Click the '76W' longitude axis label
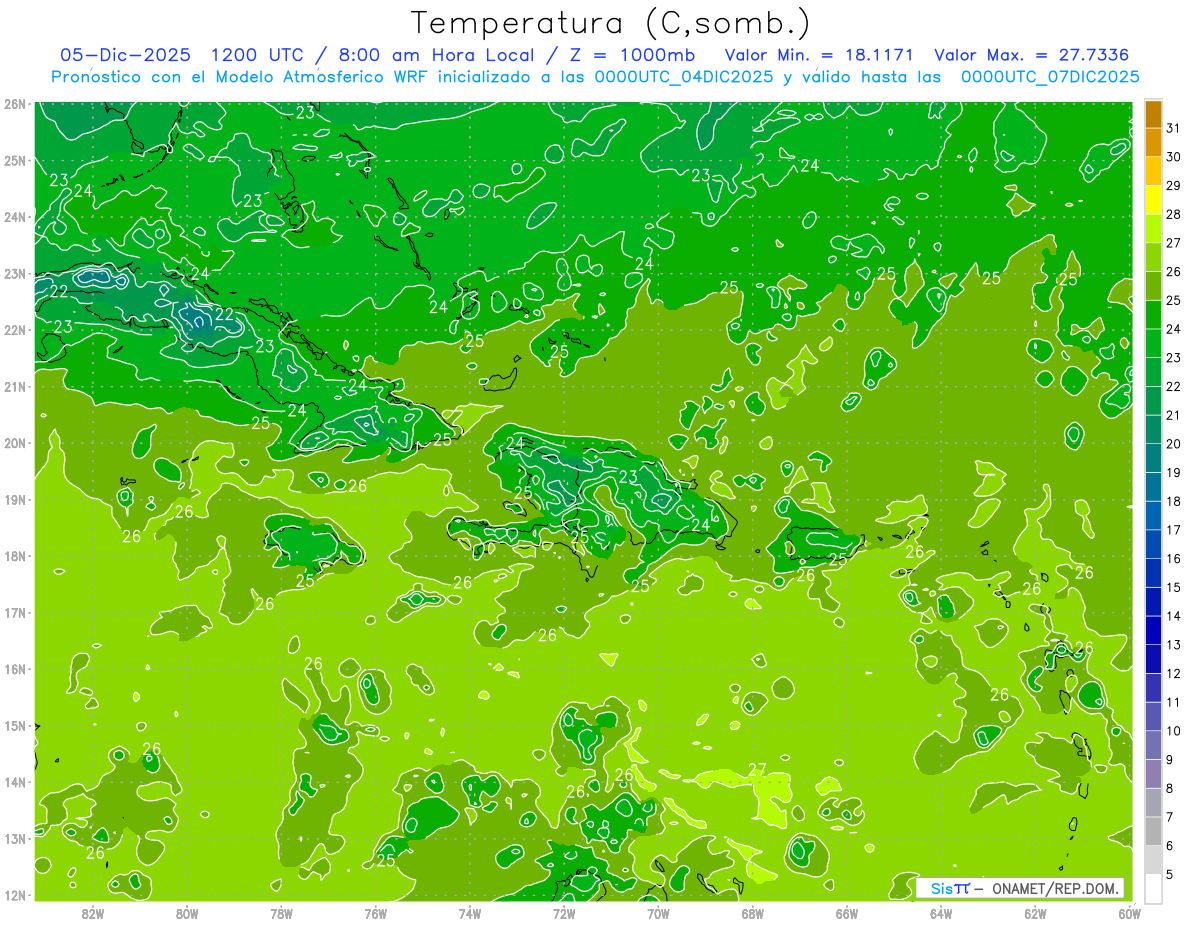This screenshot has width=1200, height=927. [375, 912]
